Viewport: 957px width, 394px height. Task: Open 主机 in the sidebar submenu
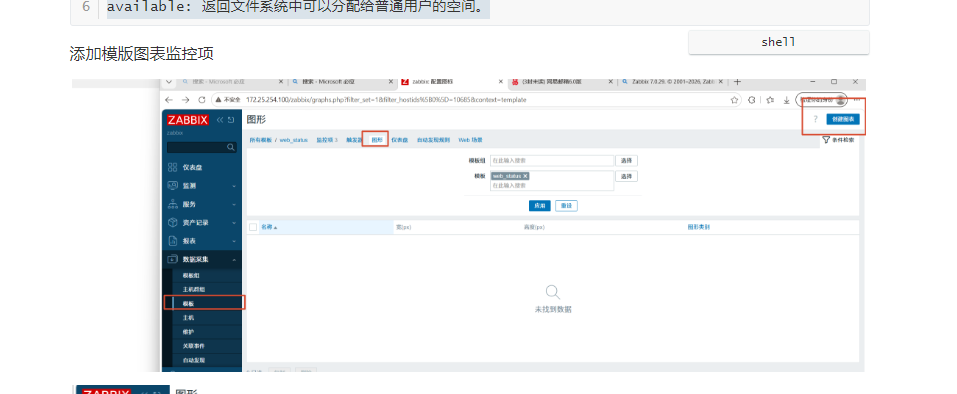[188, 318]
